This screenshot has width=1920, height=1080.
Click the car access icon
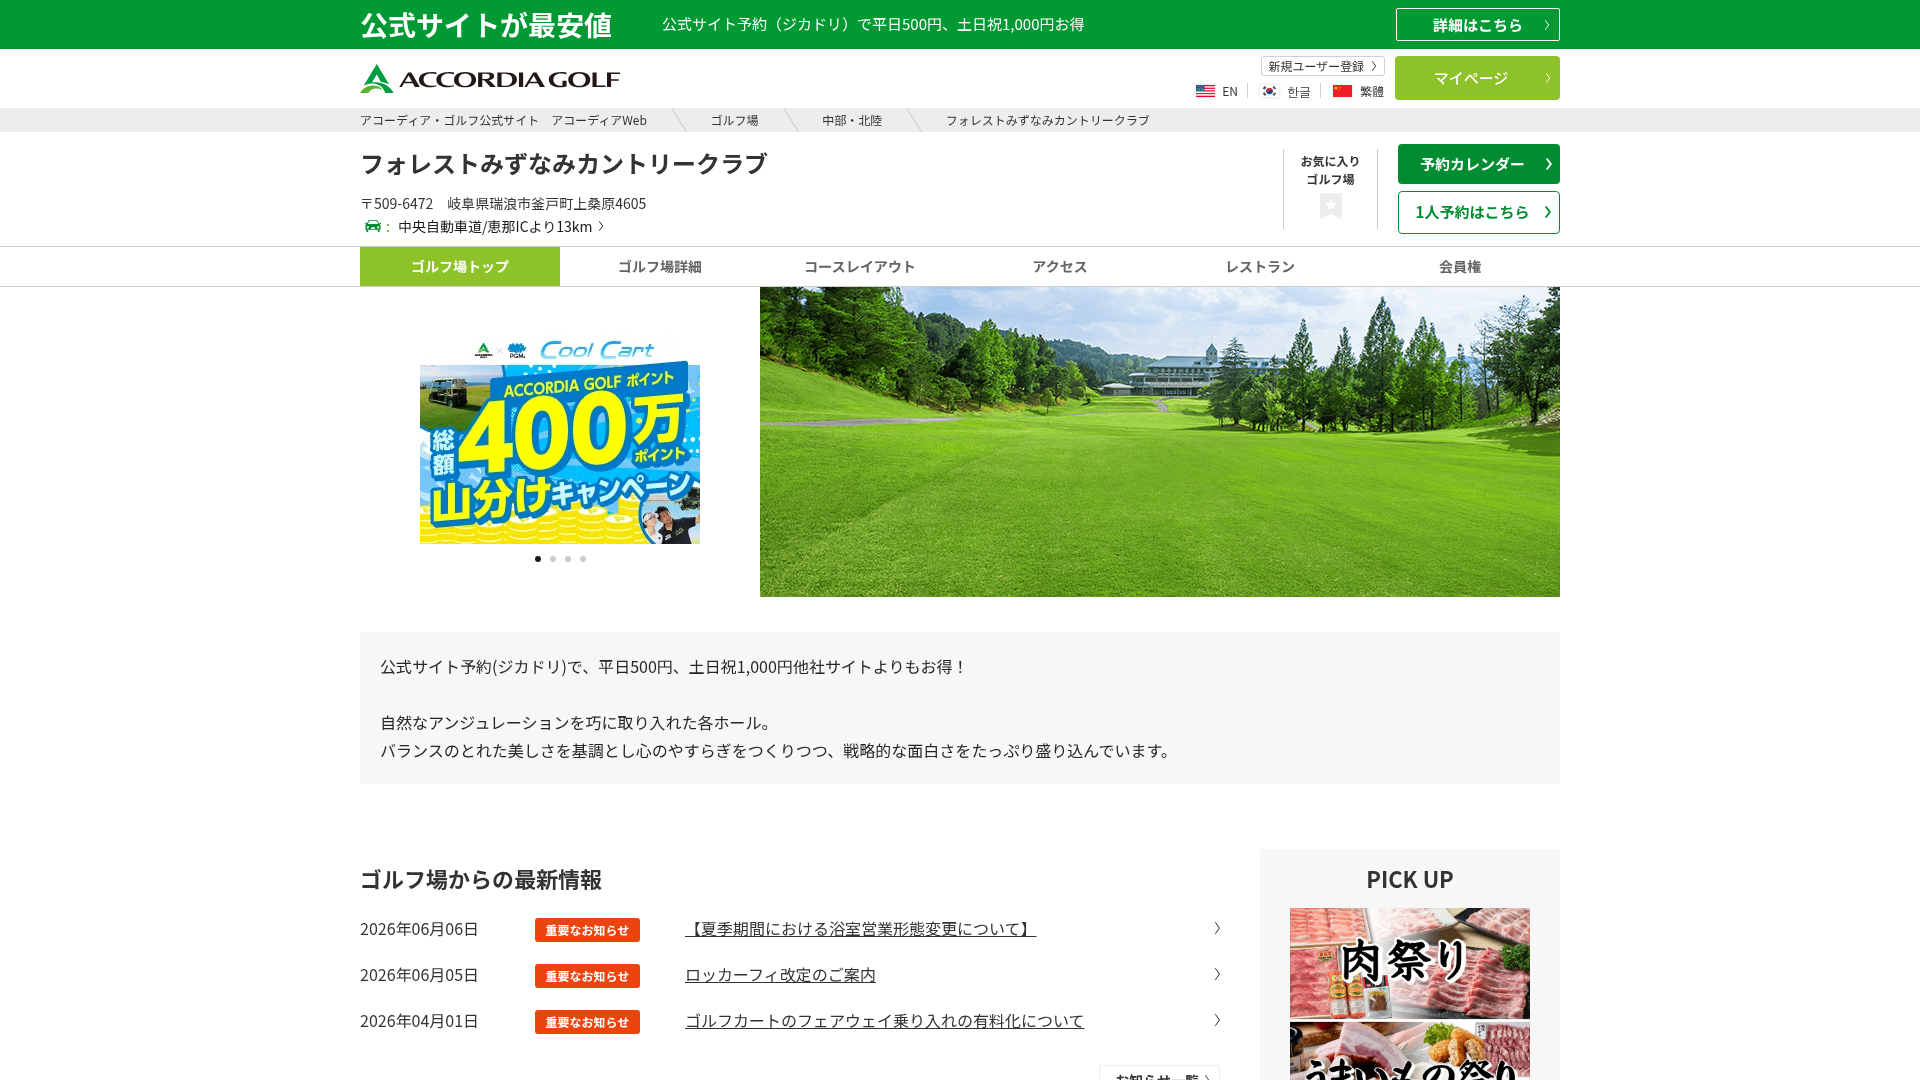click(x=373, y=226)
